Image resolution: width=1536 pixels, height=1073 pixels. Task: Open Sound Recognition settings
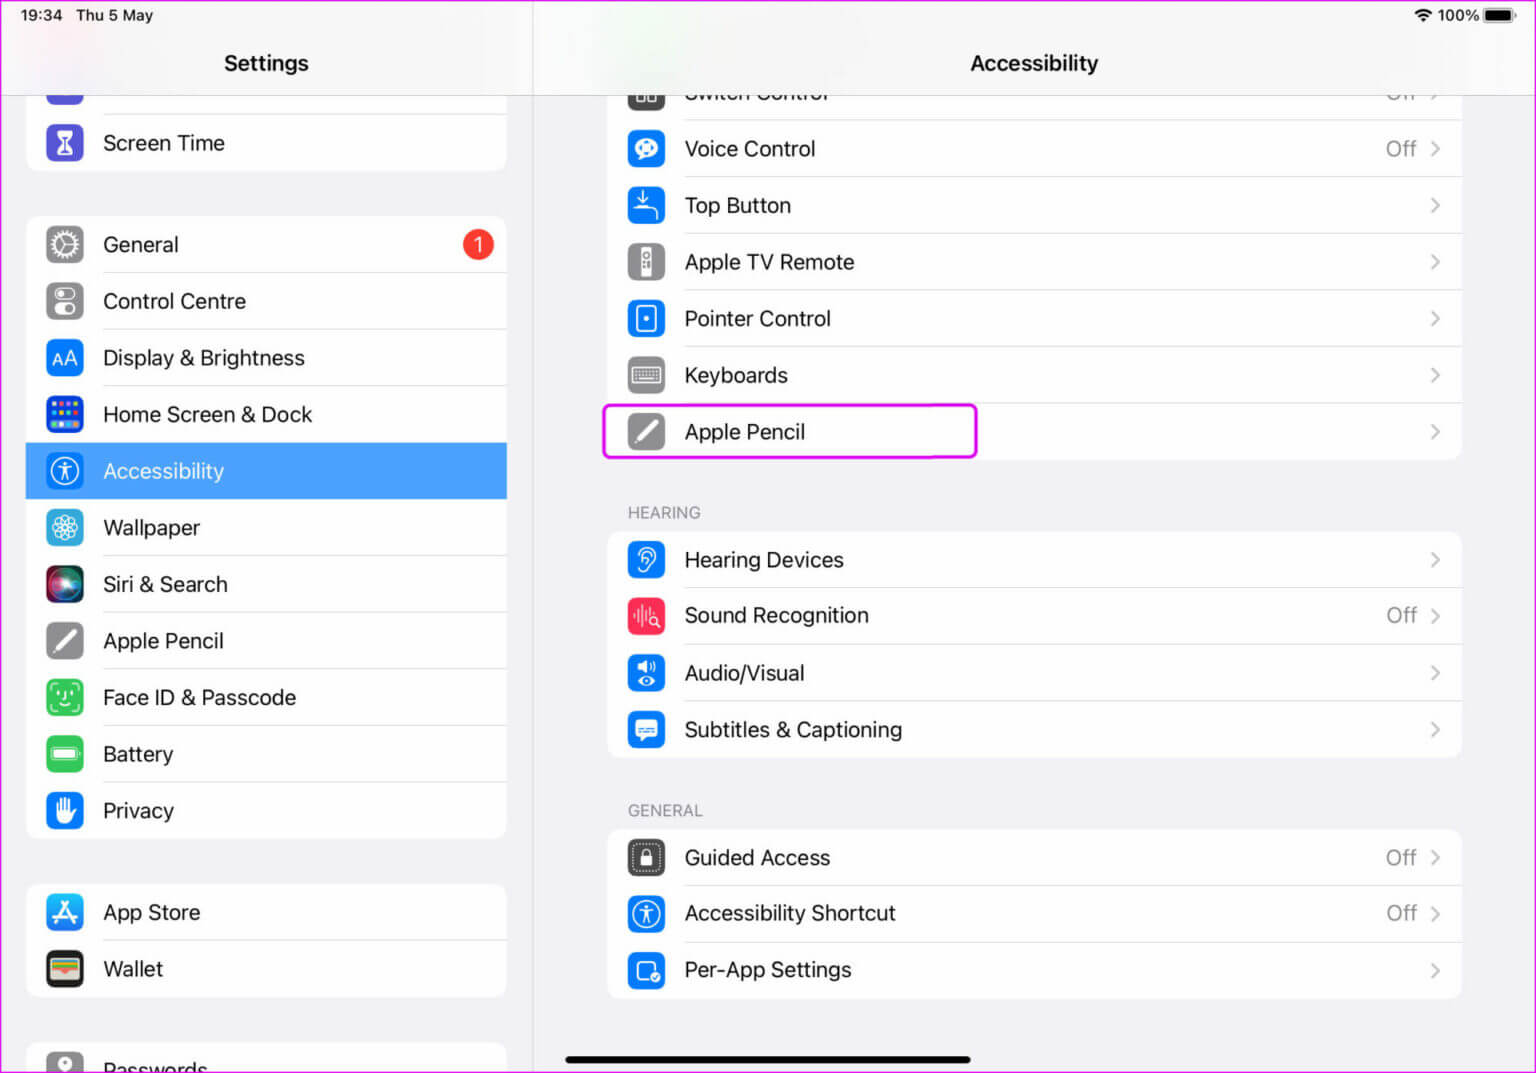pyautogui.click(x=1034, y=616)
